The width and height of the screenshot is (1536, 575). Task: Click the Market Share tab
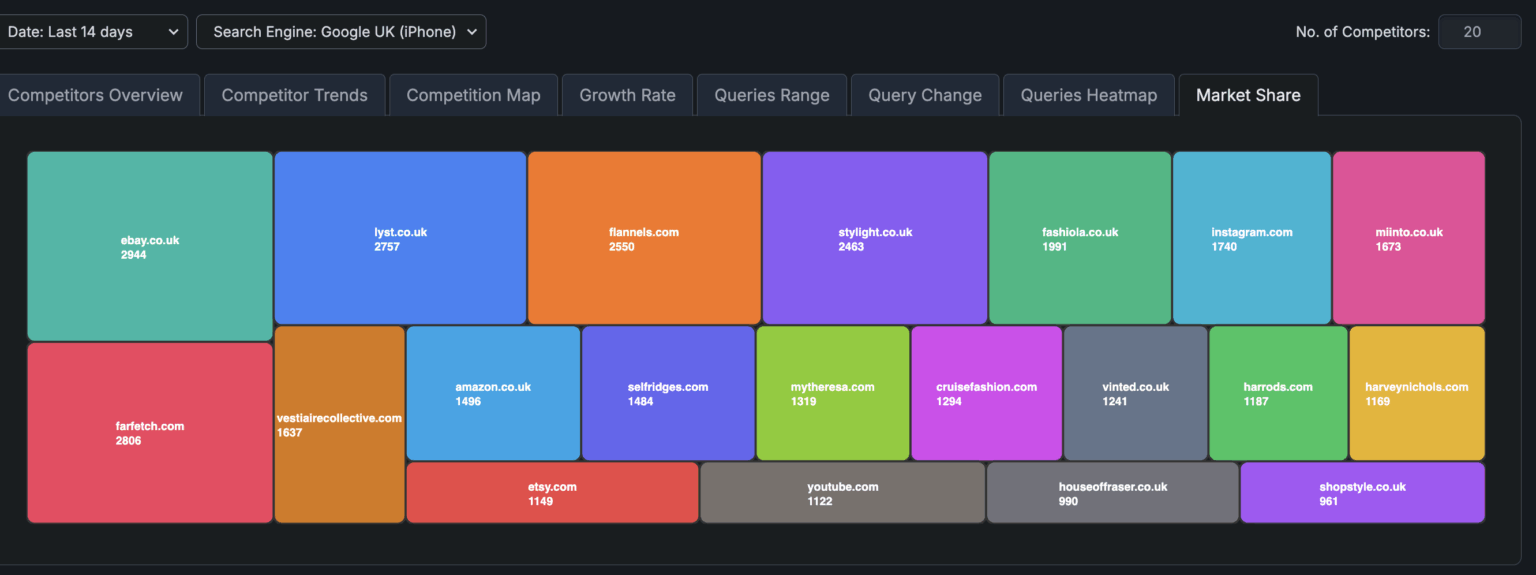tap(1248, 96)
